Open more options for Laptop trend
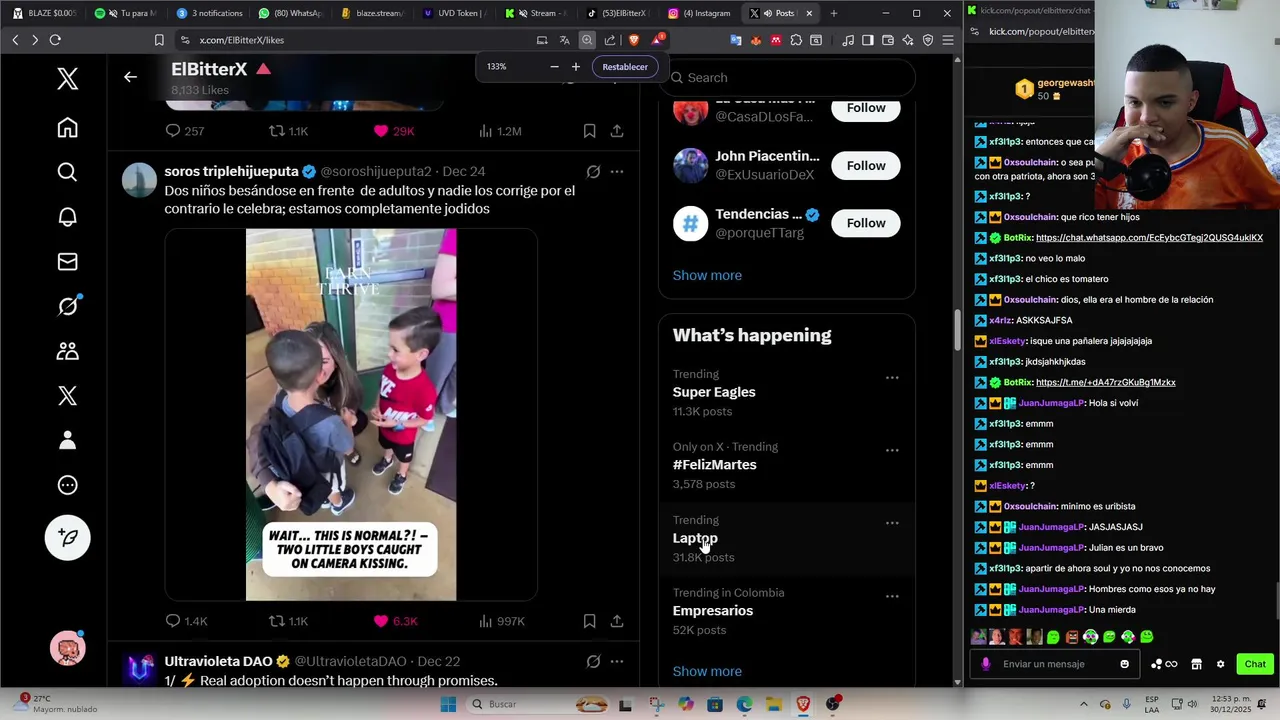Viewport: 1280px width, 720px height. 892,523
